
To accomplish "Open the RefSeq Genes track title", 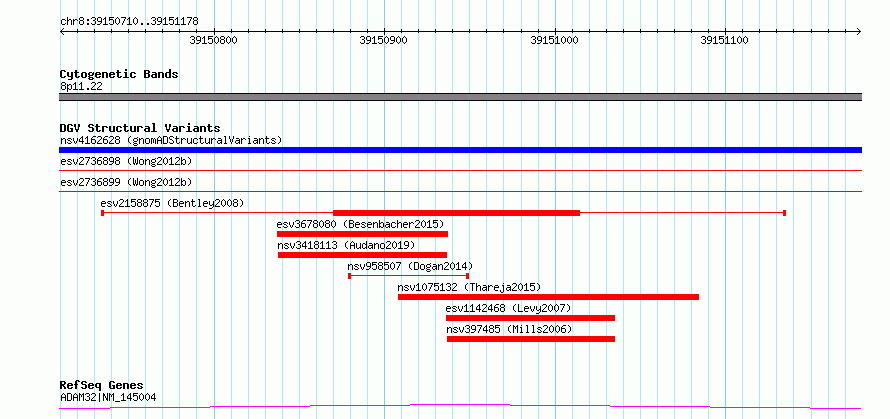I will [x=102, y=386].
